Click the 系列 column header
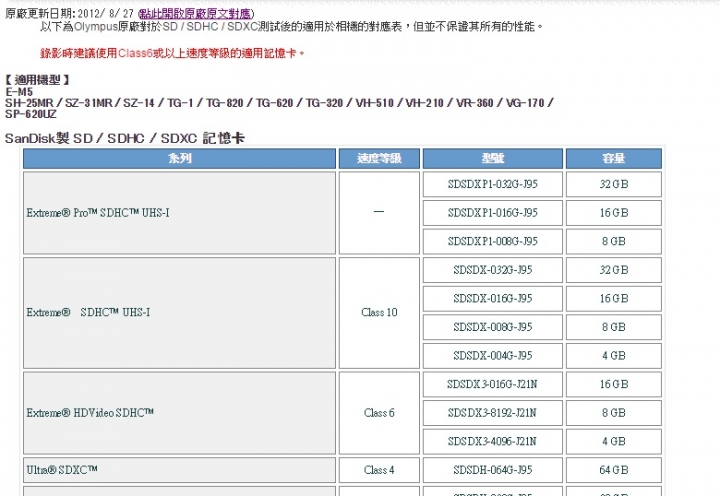This screenshot has height=496, width=720. [180, 158]
